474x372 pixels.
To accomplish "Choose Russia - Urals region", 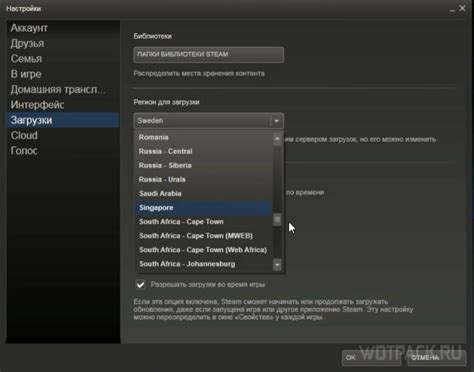I will [x=203, y=179].
